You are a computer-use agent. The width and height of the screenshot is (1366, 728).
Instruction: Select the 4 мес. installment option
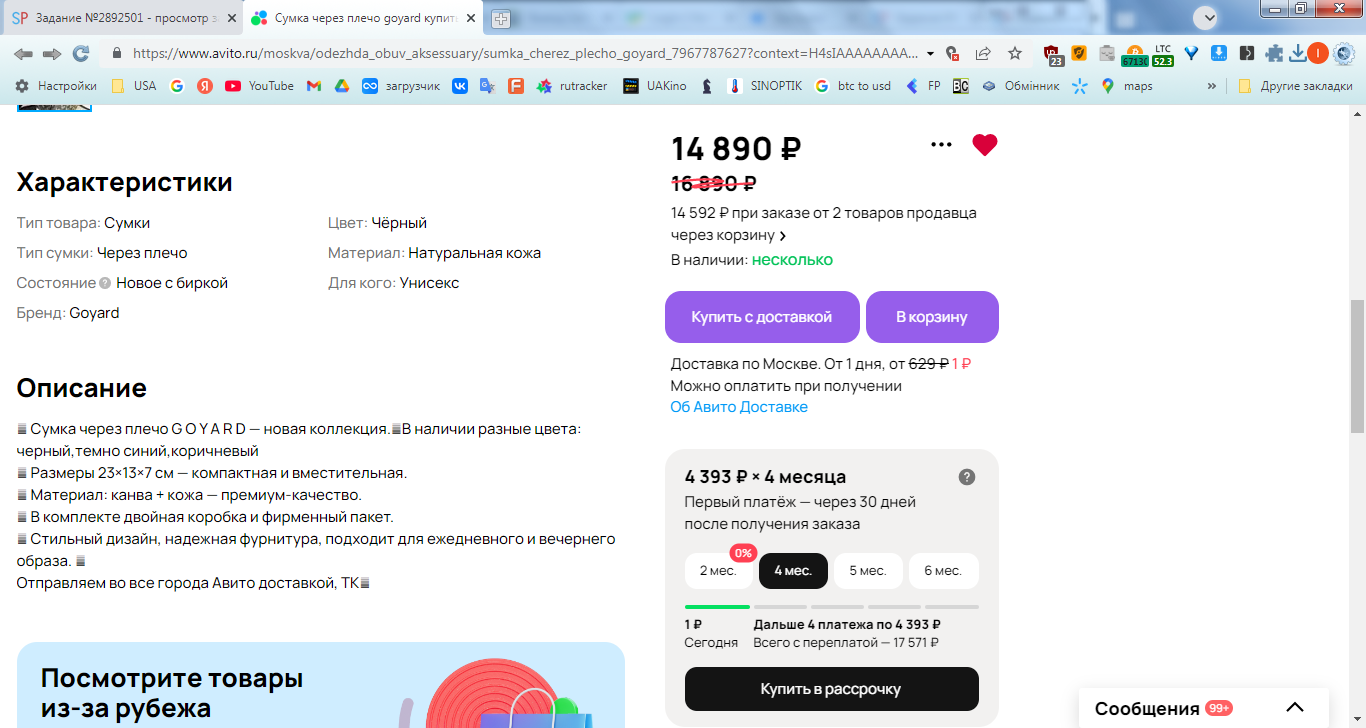[793, 571]
